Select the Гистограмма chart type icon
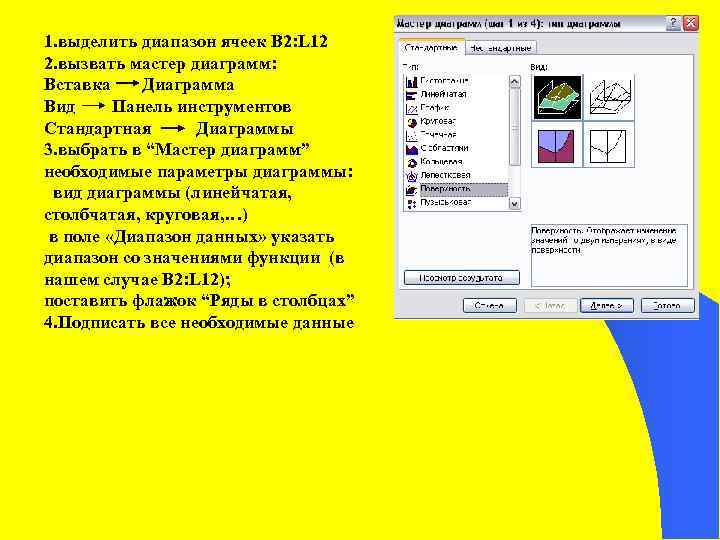This screenshot has height=540, width=720. [x=412, y=81]
